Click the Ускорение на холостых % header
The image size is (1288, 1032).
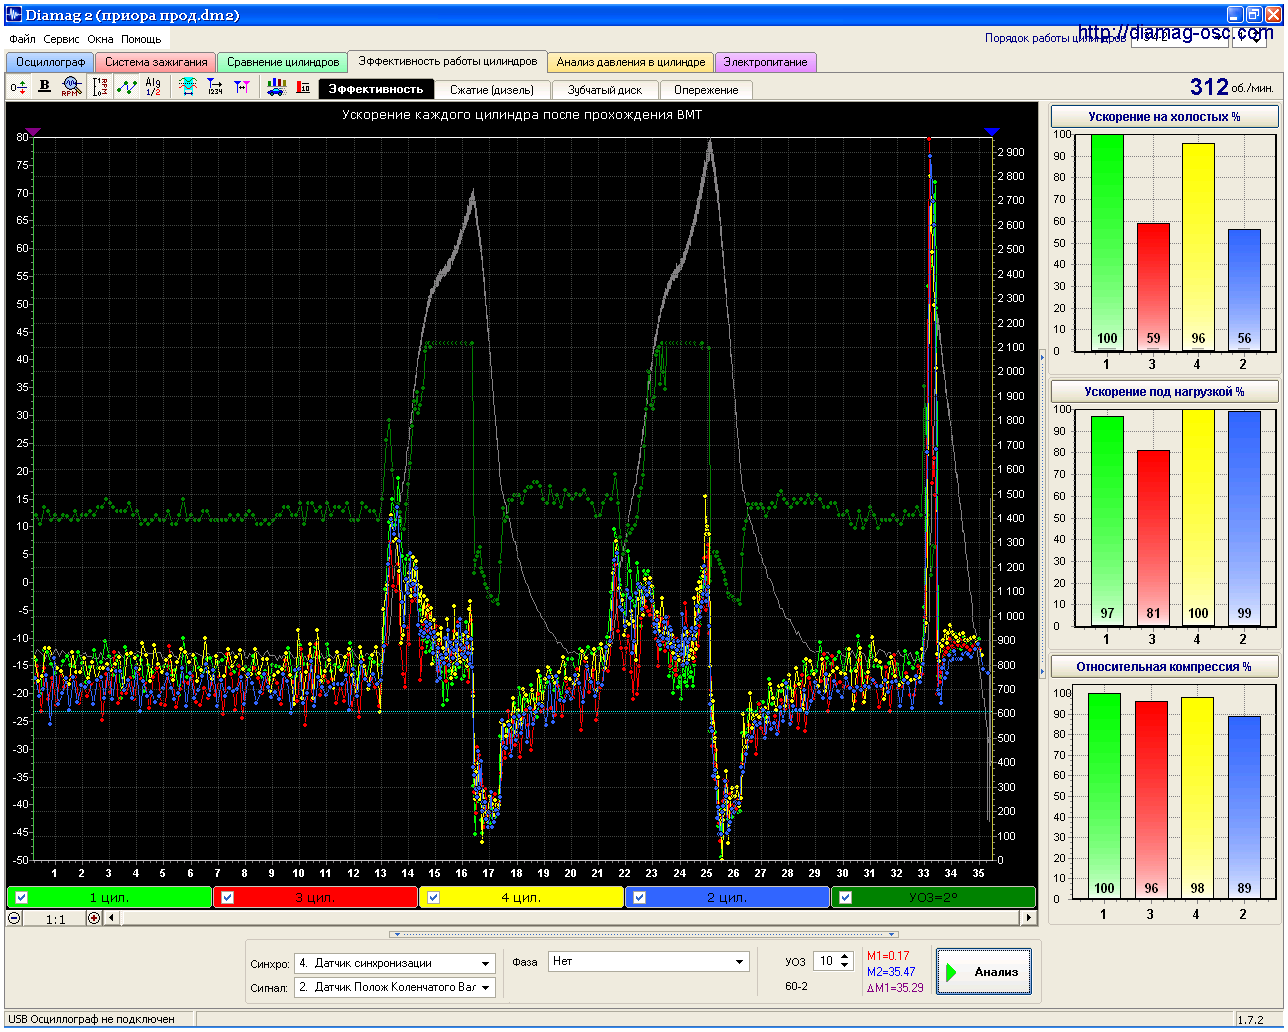pyautogui.click(x=1164, y=117)
